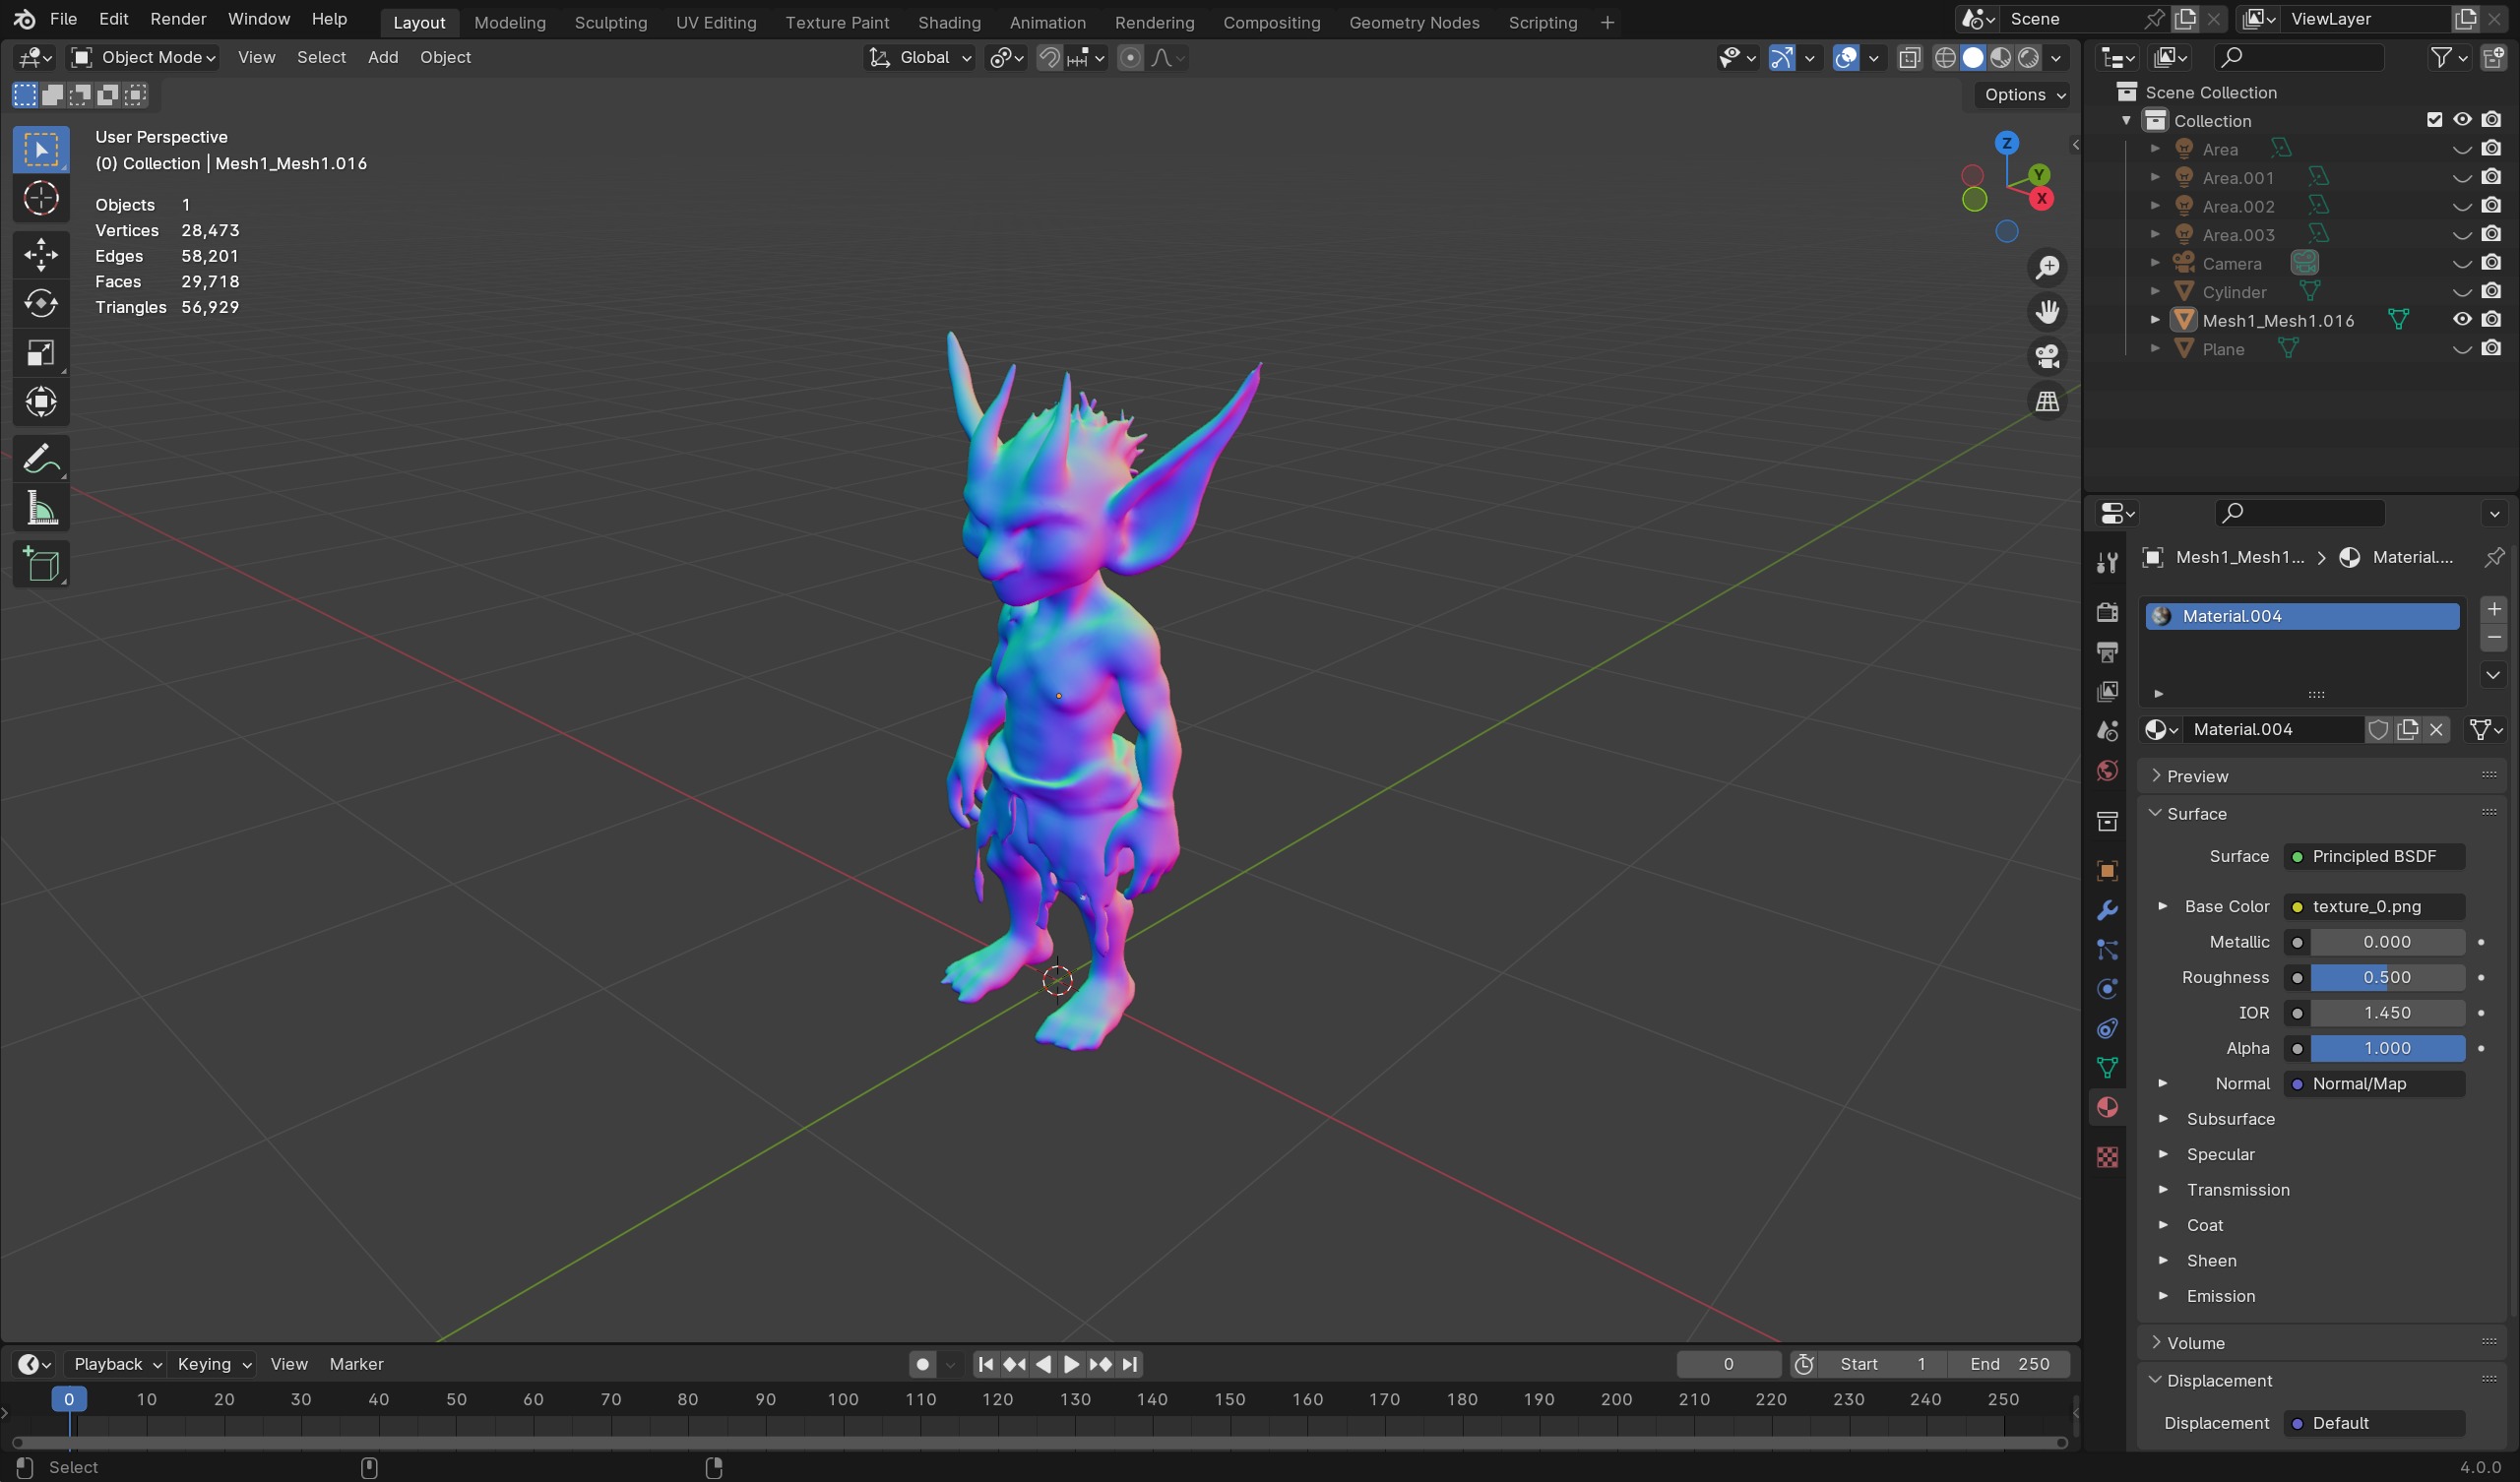This screenshot has width=2520, height=1482.
Task: Open the Render properties tab
Action: point(2107,612)
